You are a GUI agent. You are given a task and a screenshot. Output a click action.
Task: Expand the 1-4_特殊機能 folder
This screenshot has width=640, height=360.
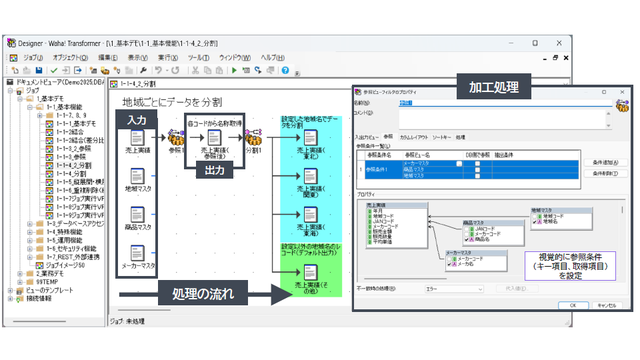click(30, 232)
